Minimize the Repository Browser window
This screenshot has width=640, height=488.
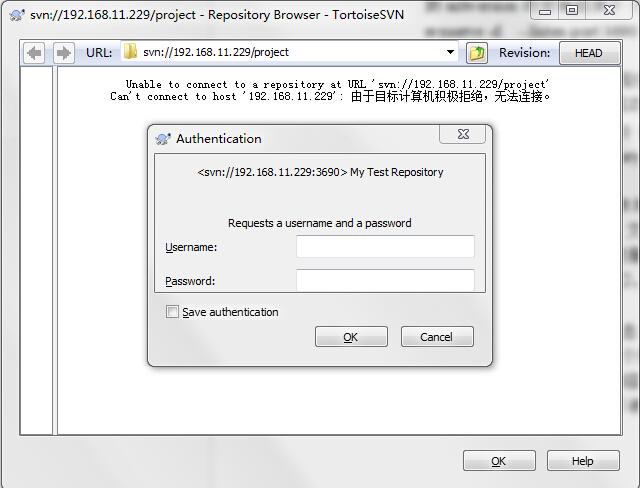[x=546, y=10]
